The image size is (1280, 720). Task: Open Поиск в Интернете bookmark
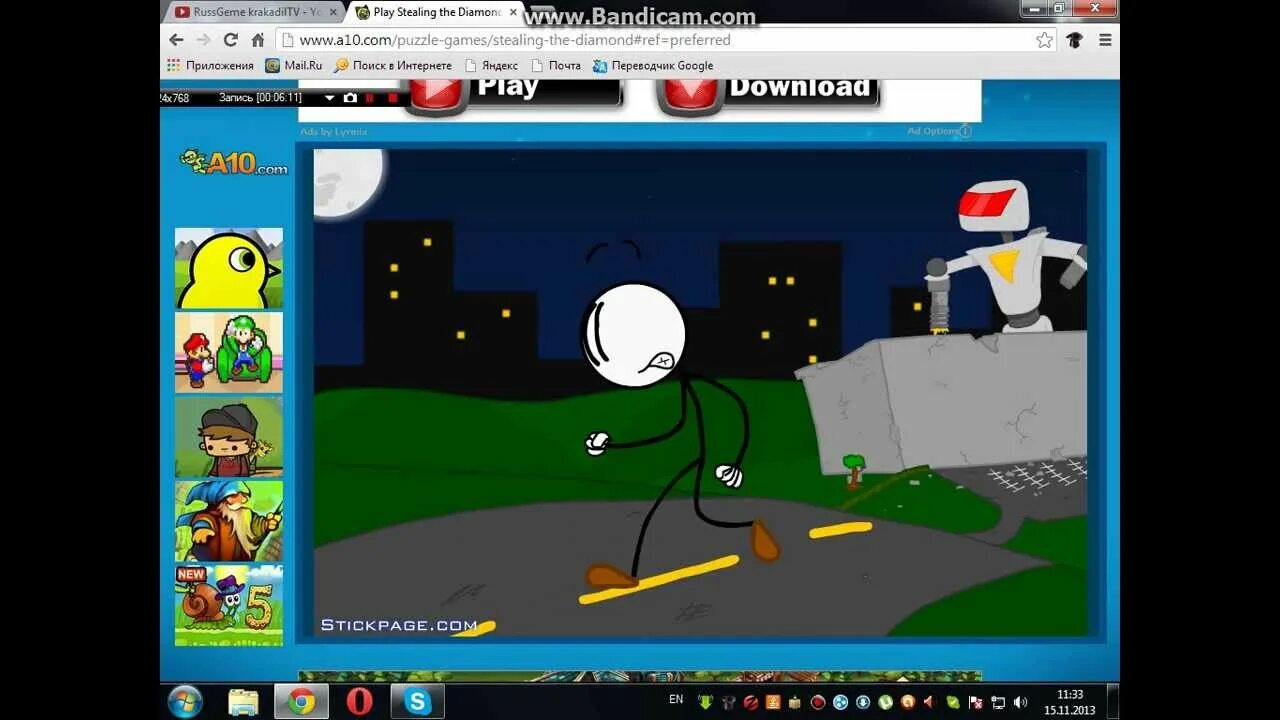tap(393, 66)
